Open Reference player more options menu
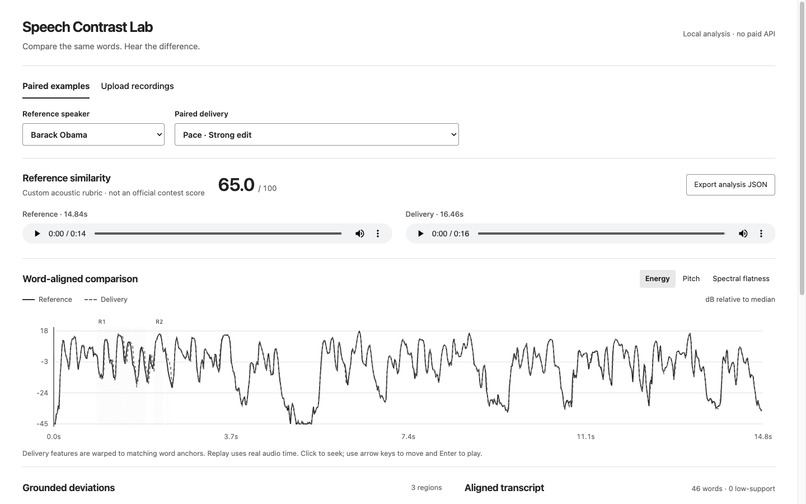806x504 pixels. (378, 233)
